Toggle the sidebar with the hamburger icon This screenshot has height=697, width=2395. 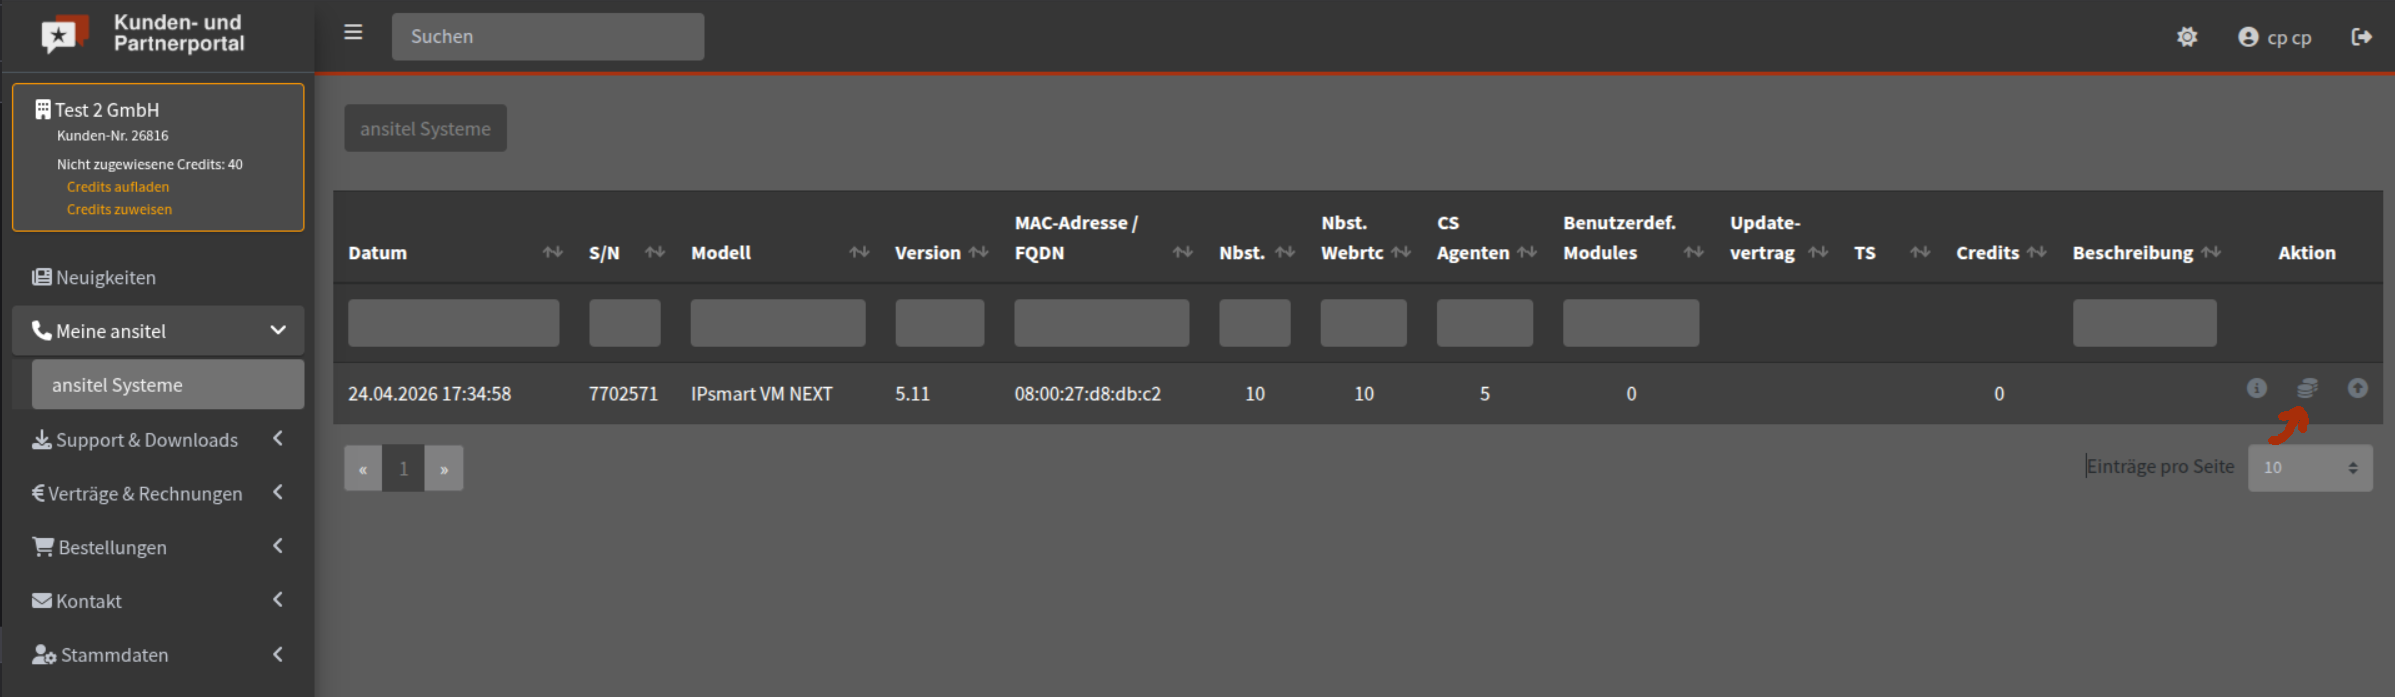tap(353, 33)
